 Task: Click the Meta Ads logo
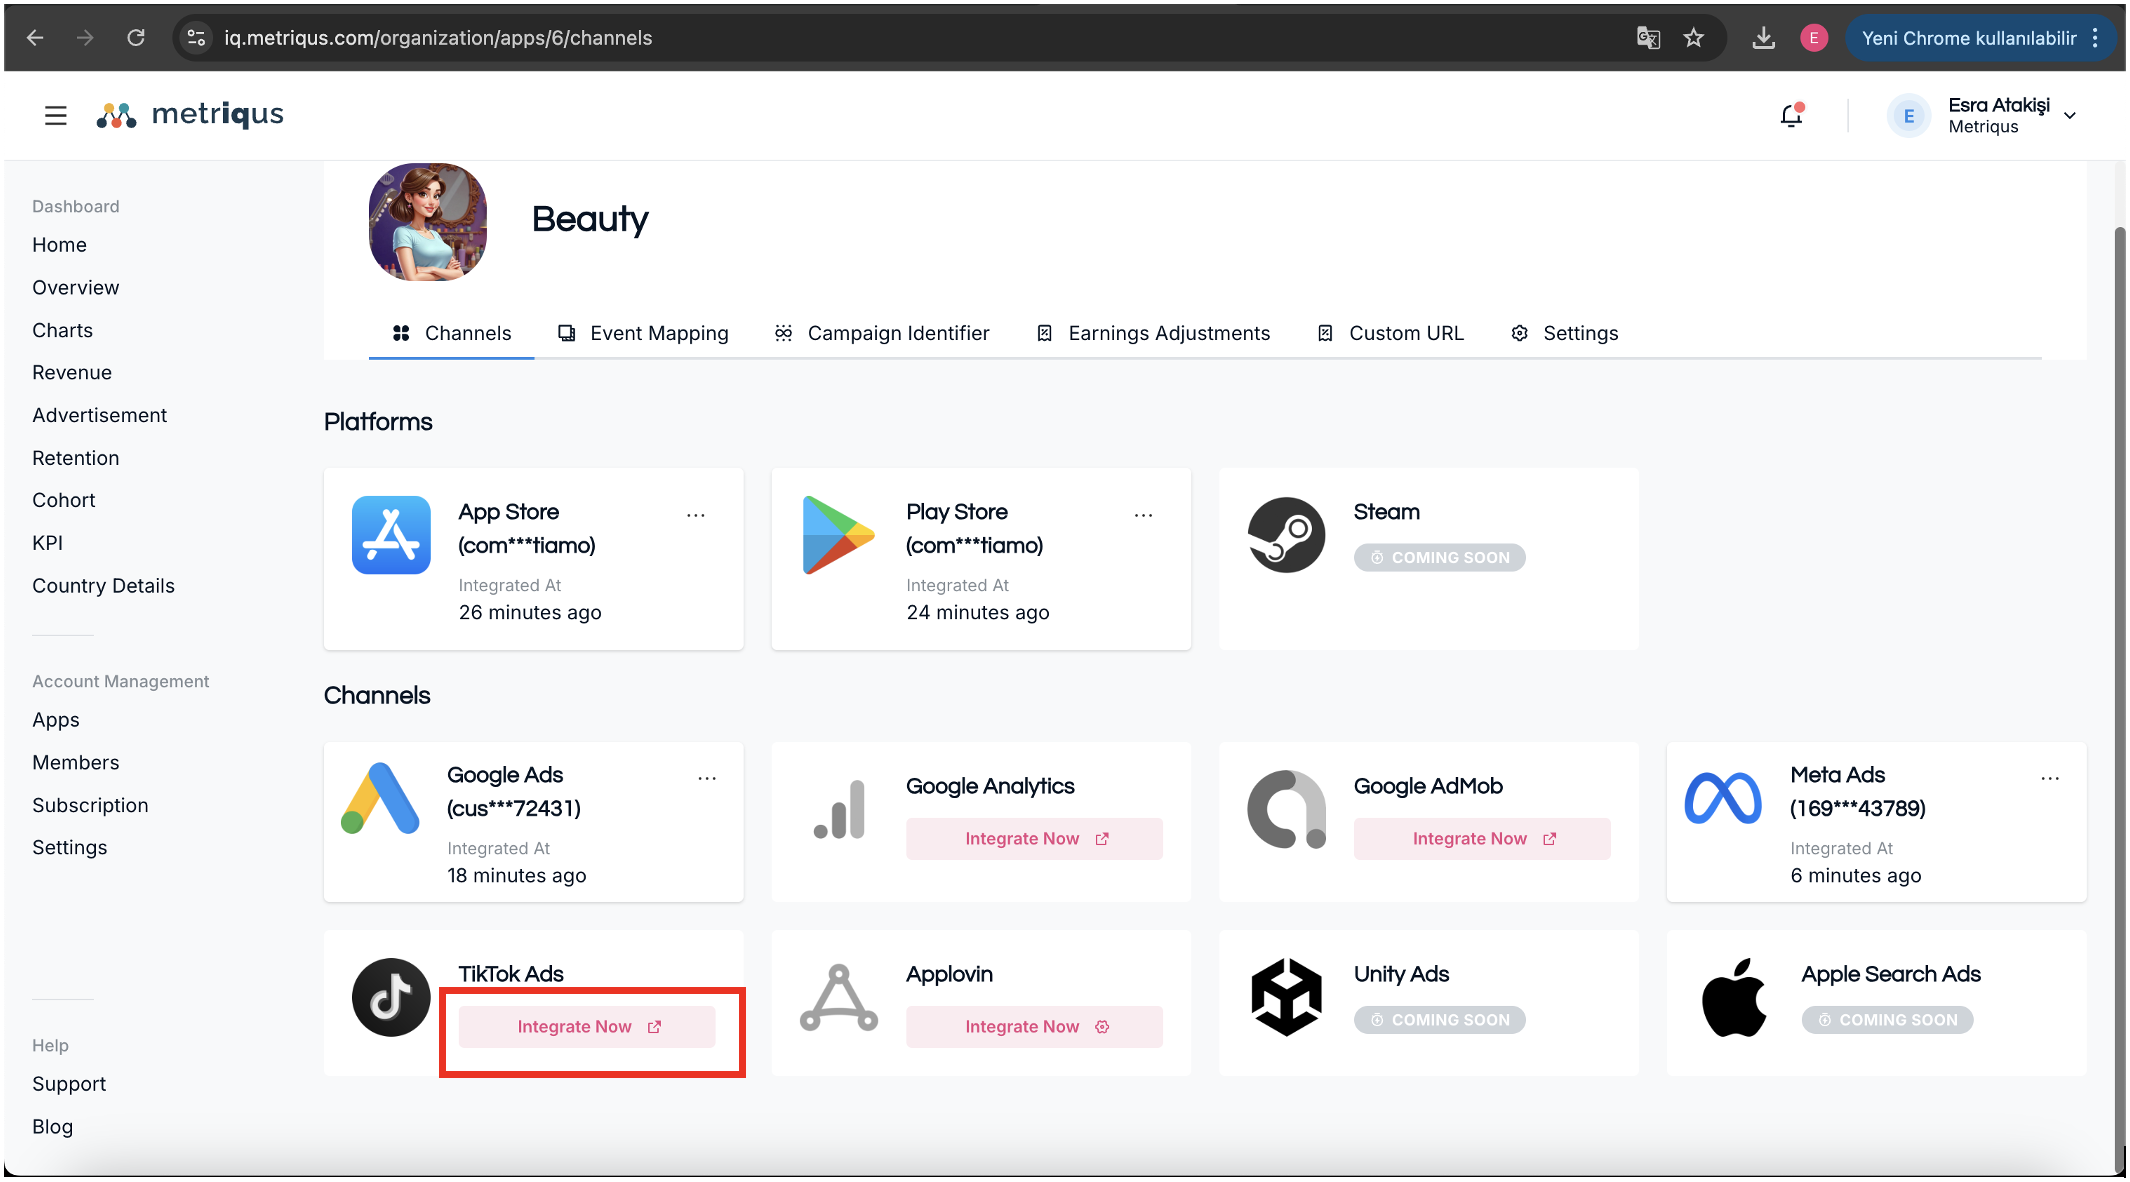pos(1723,798)
